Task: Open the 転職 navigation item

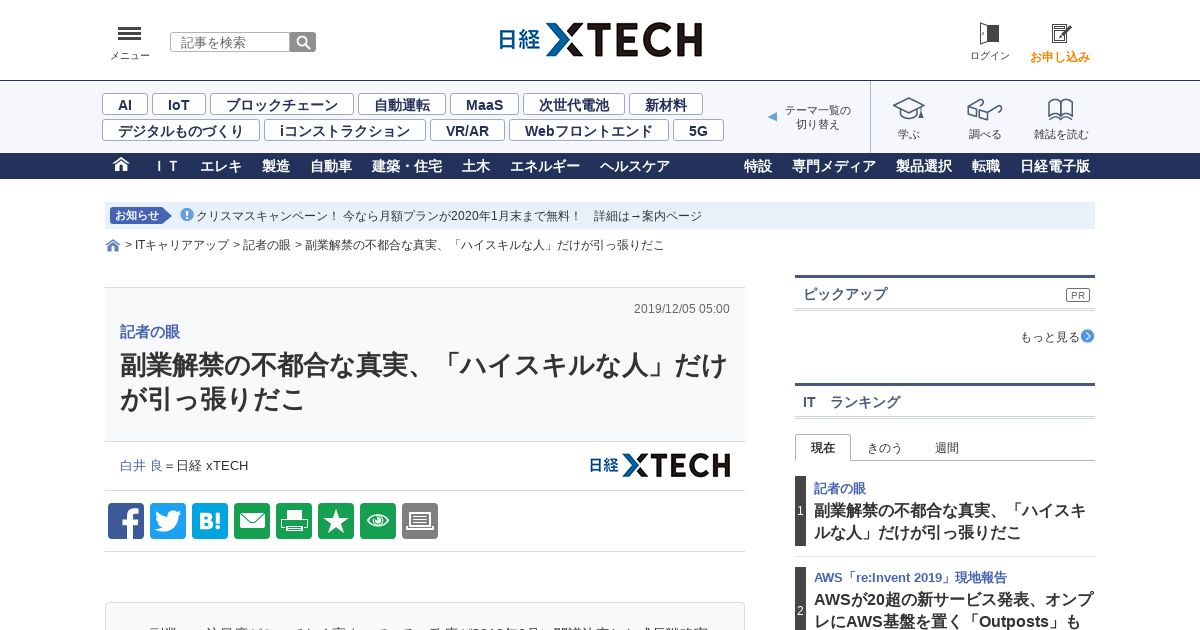Action: tap(986, 166)
